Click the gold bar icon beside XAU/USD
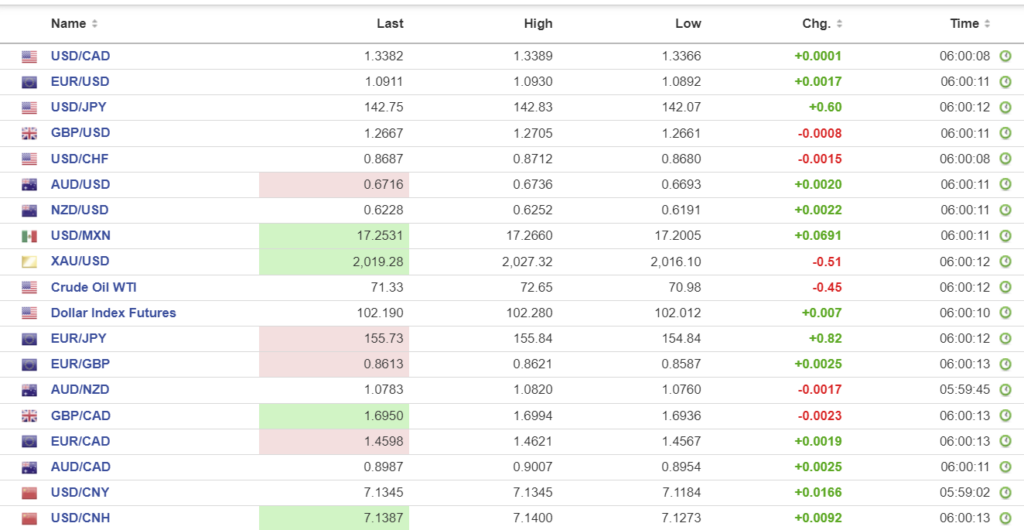 [29, 262]
